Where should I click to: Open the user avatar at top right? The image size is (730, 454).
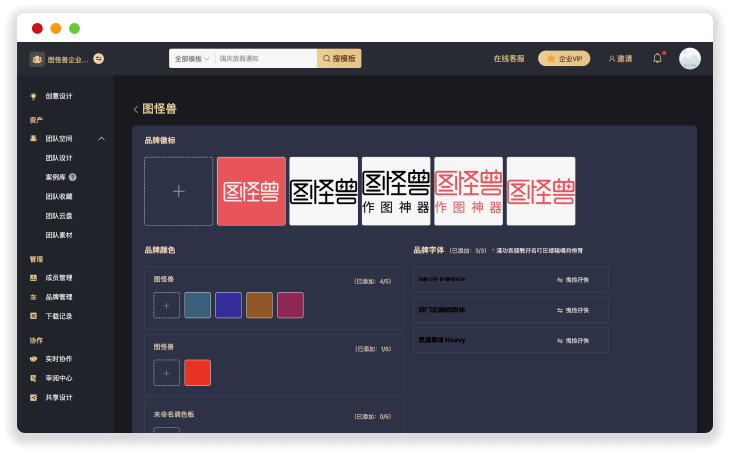click(690, 59)
